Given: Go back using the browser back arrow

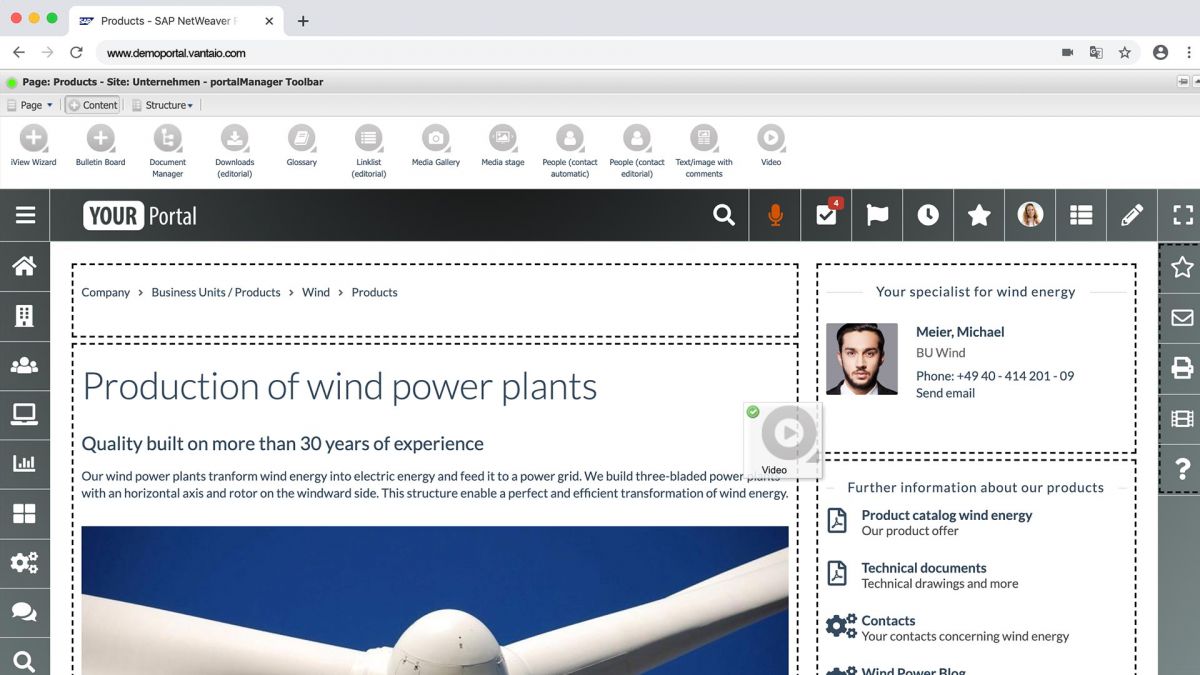Looking at the screenshot, I should (x=19, y=52).
